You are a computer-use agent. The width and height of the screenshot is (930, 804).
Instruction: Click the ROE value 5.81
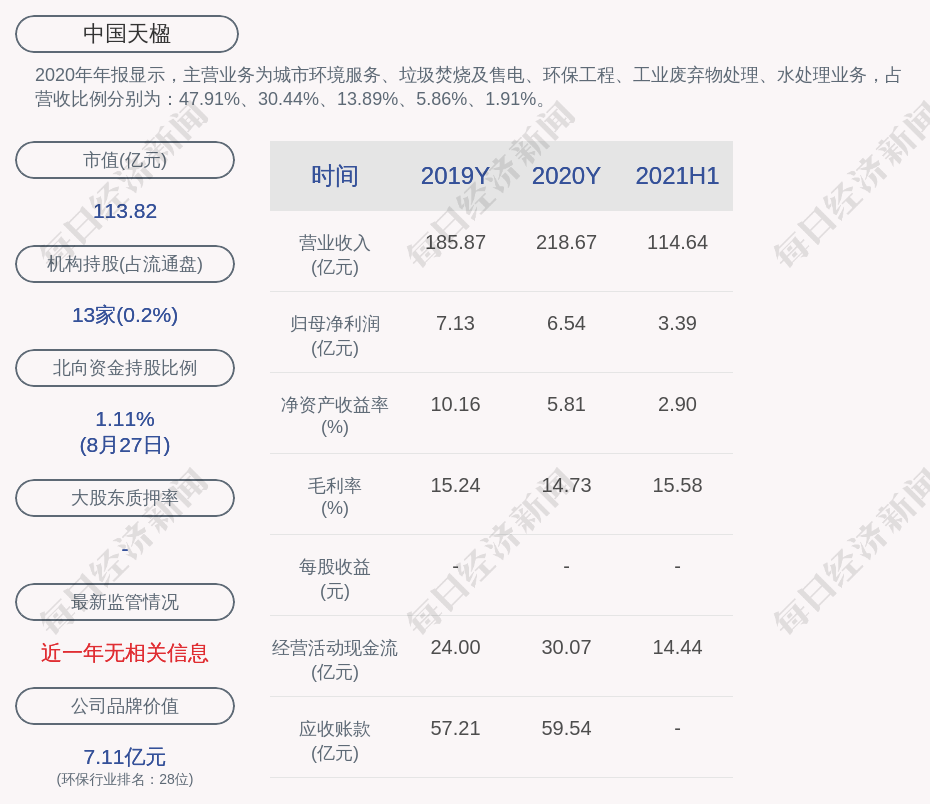click(566, 404)
